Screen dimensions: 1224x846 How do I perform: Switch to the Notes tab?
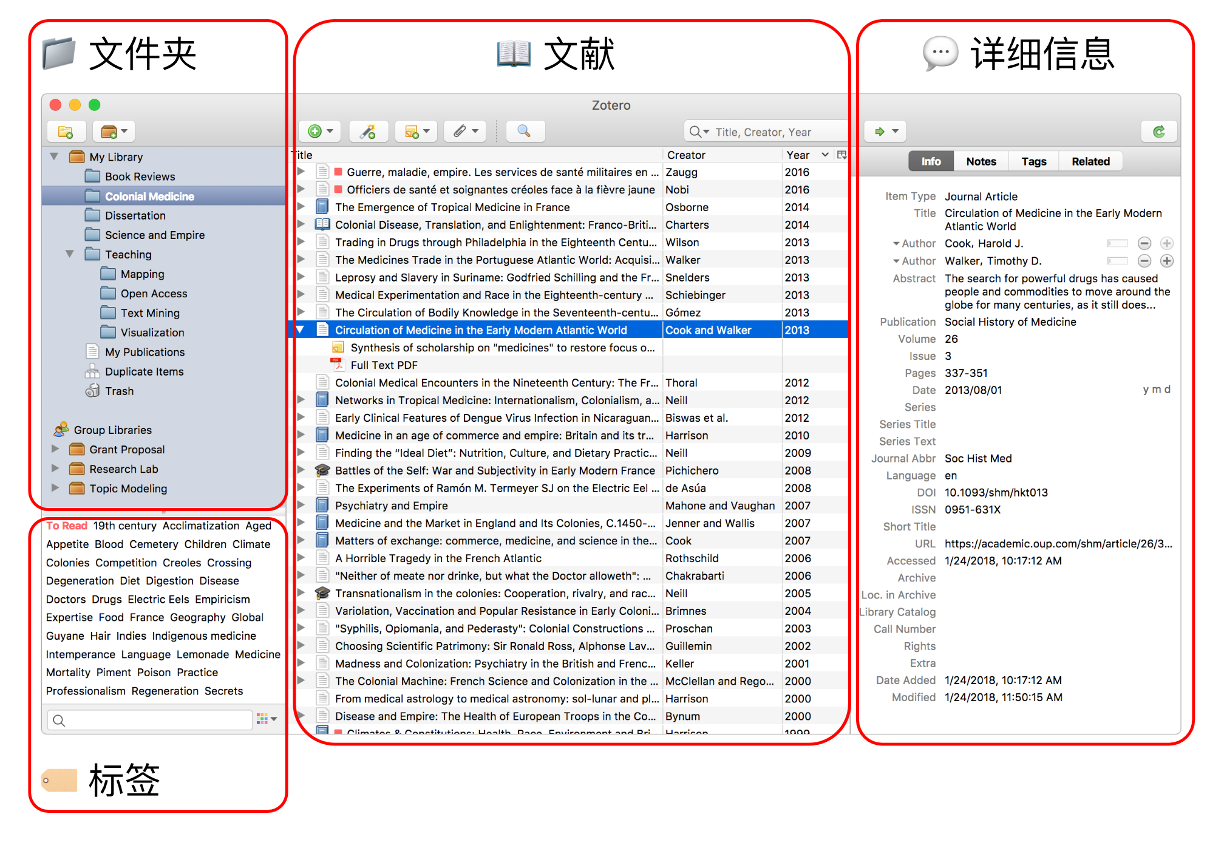(x=980, y=161)
